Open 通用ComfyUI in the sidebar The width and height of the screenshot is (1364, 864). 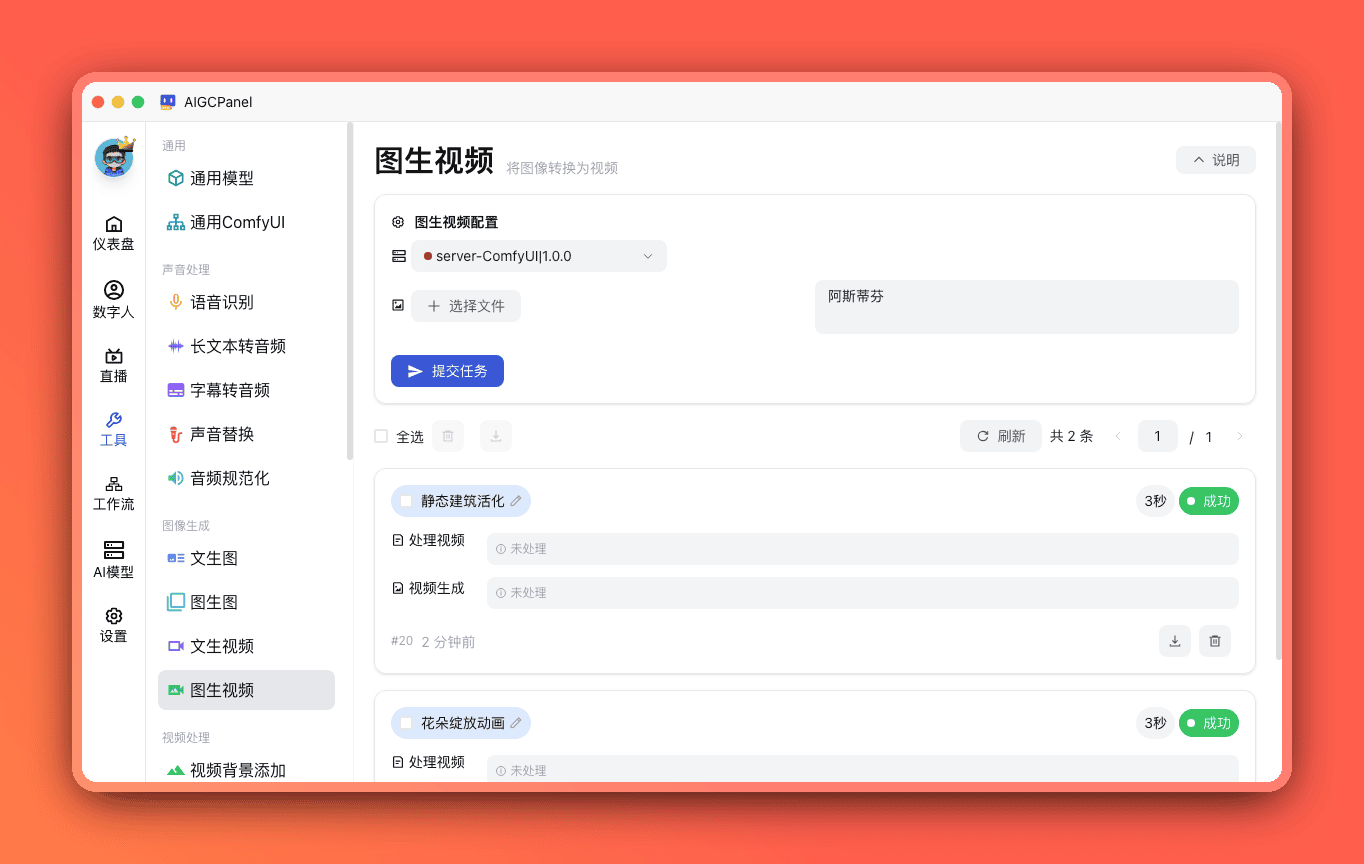coord(246,222)
